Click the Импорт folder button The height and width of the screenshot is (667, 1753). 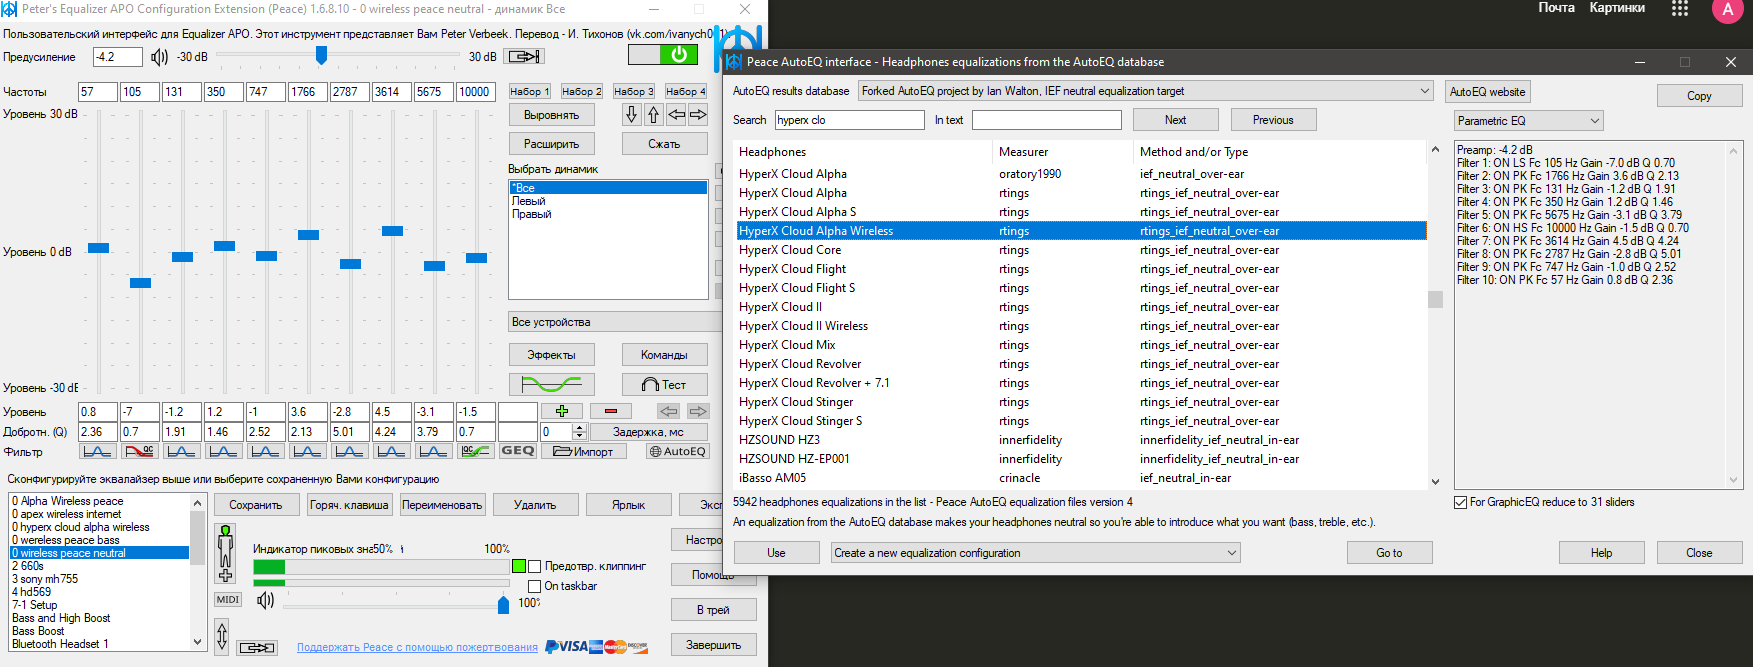click(x=584, y=451)
